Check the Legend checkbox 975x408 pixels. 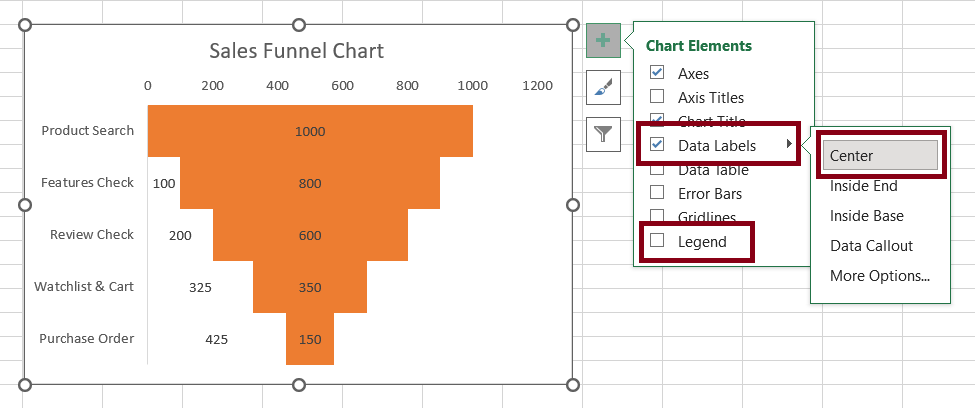(x=657, y=241)
